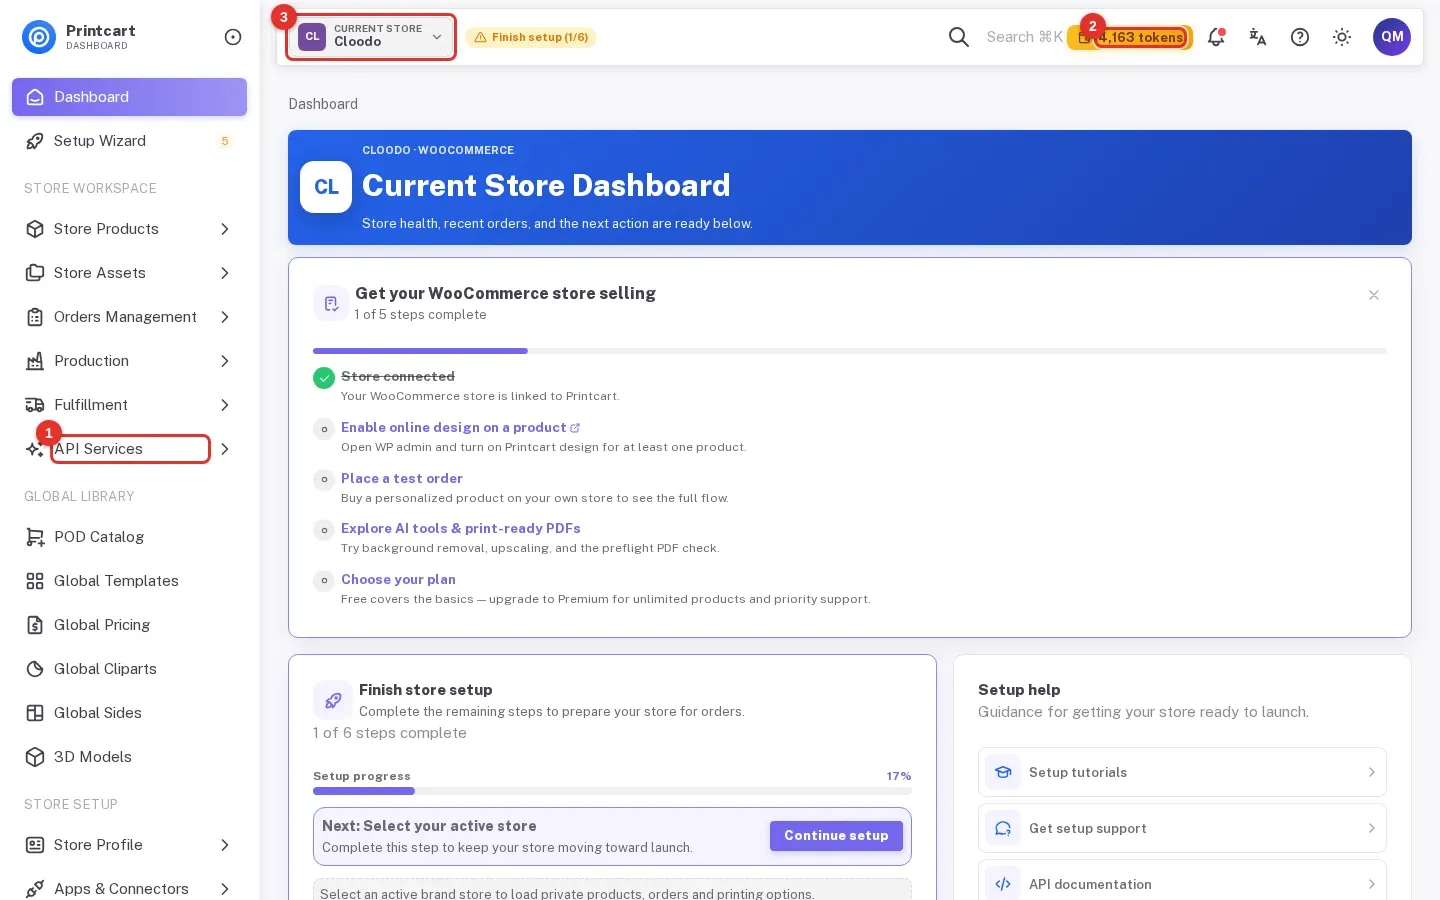Image resolution: width=1440 pixels, height=900 pixels.
Task: Open Global Sides in the sidebar
Action: point(129,713)
